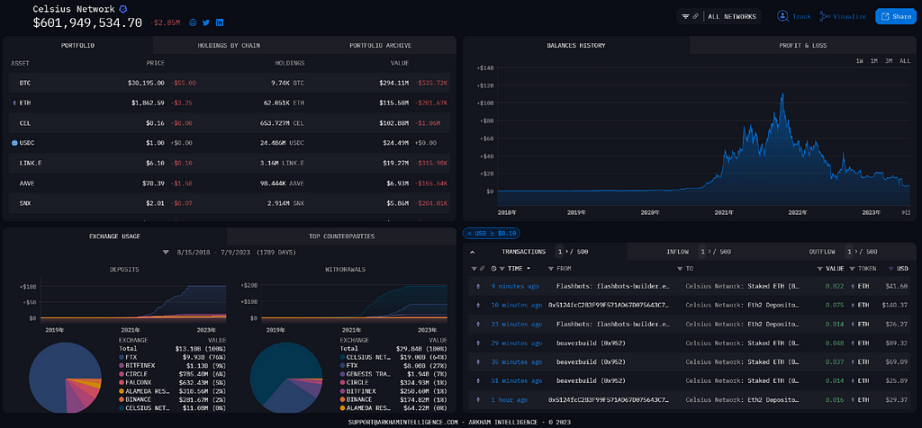Switch to the Portfolio Archive tab

(x=380, y=45)
